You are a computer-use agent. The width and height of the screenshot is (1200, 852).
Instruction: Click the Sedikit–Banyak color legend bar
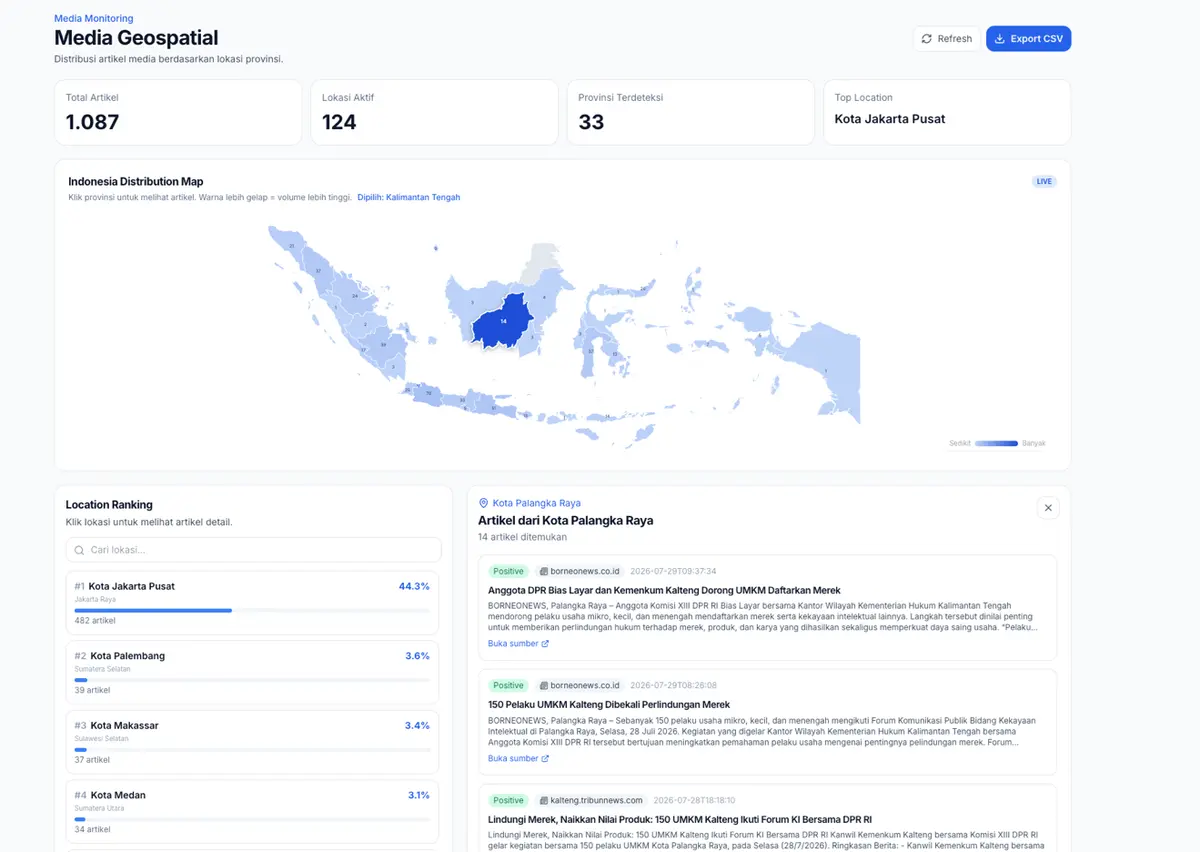(996, 443)
